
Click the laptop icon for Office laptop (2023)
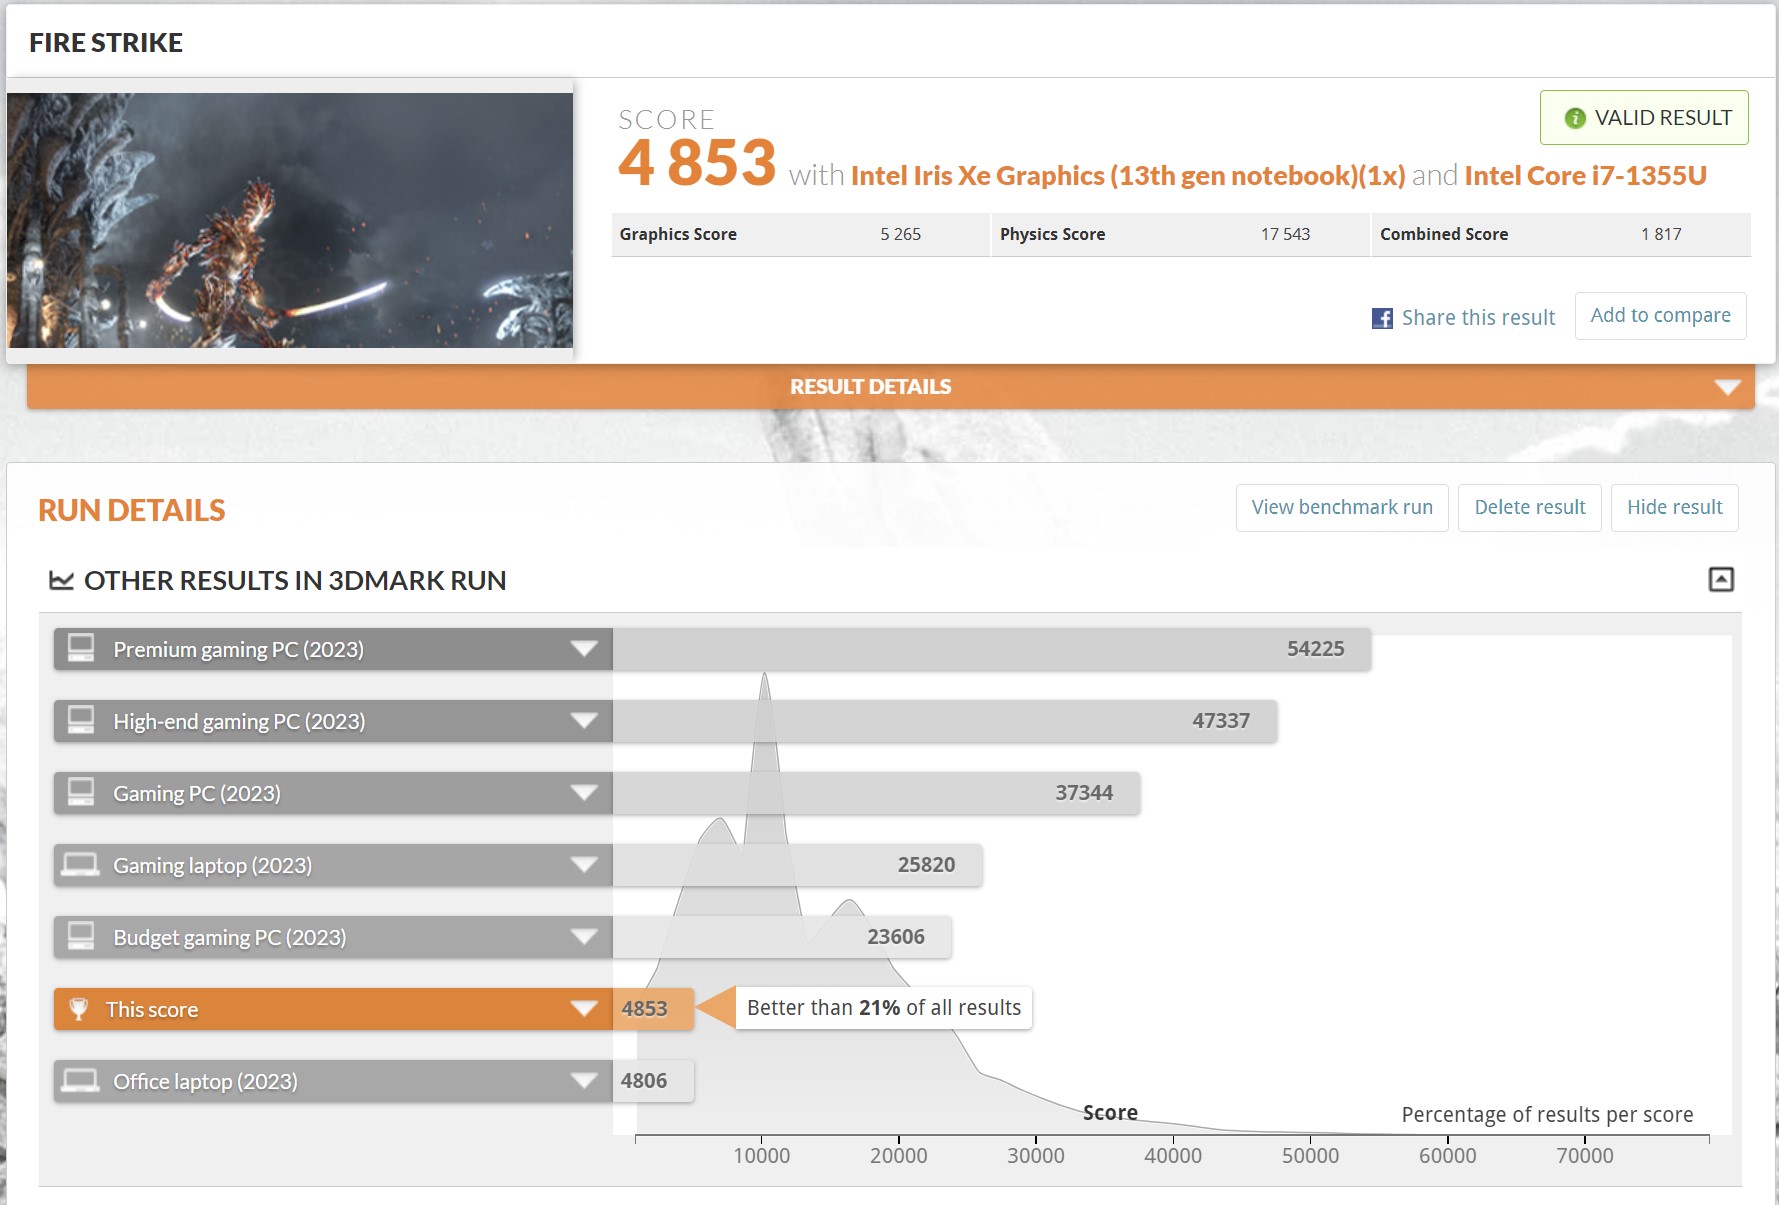[81, 1081]
